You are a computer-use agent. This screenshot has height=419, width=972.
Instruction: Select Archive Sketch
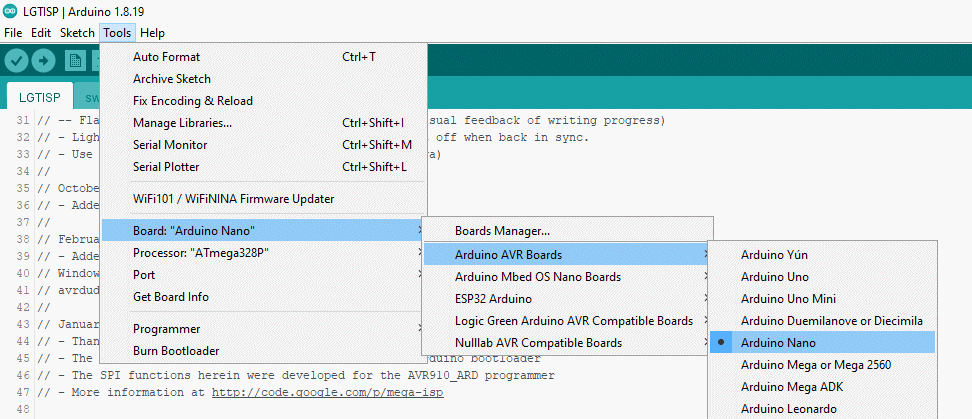click(x=263, y=79)
